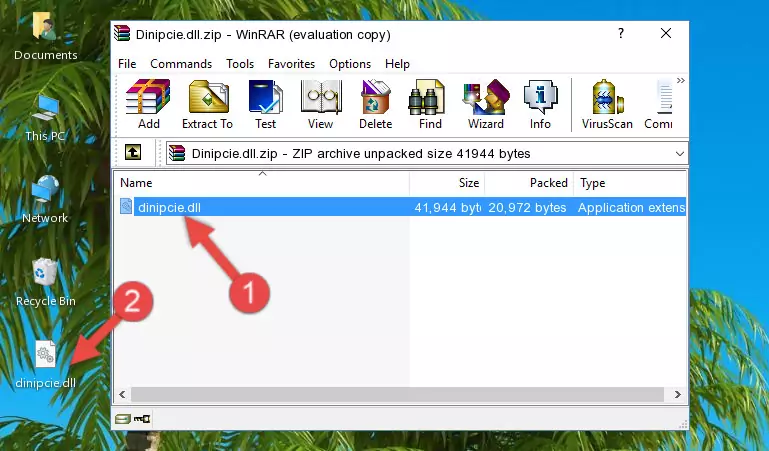Start the VirusScan tool
This screenshot has height=451, width=769.
click(607, 104)
